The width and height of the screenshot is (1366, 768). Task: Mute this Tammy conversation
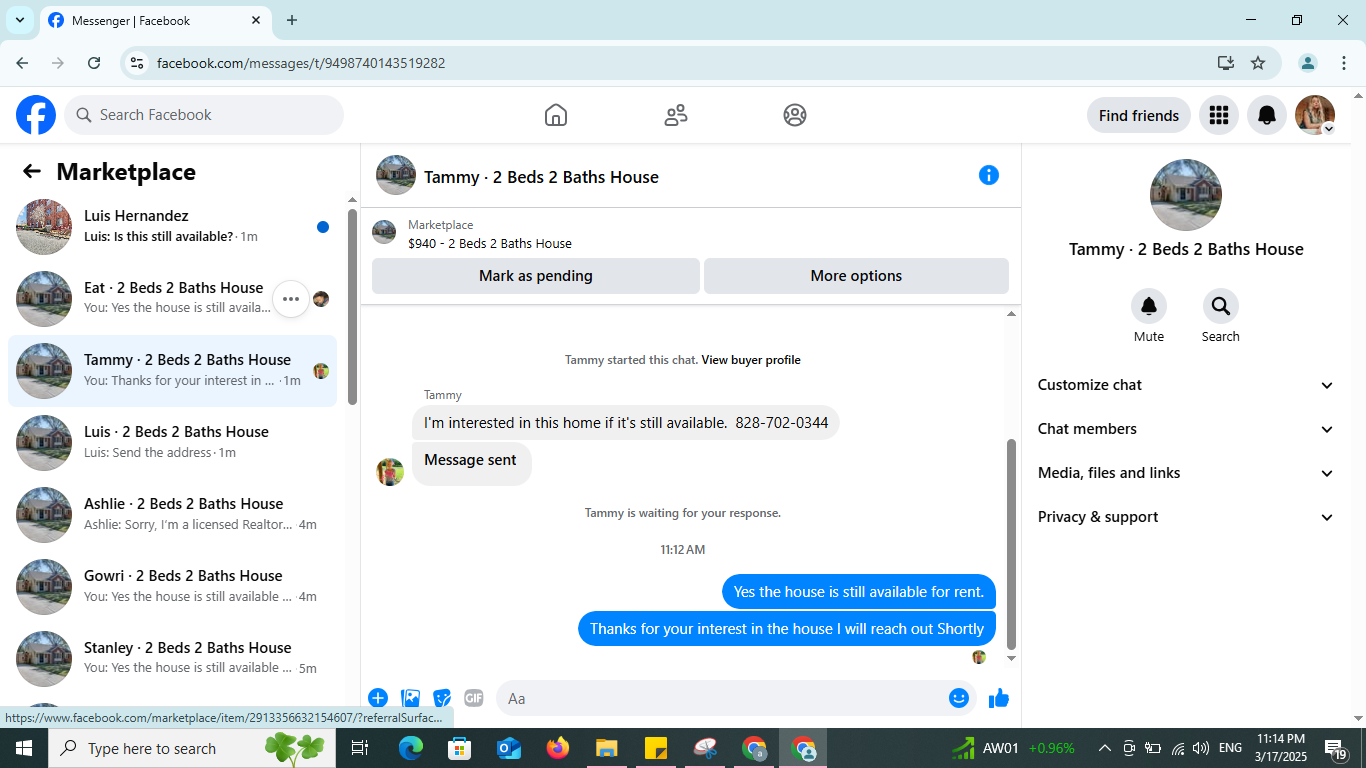1149,306
